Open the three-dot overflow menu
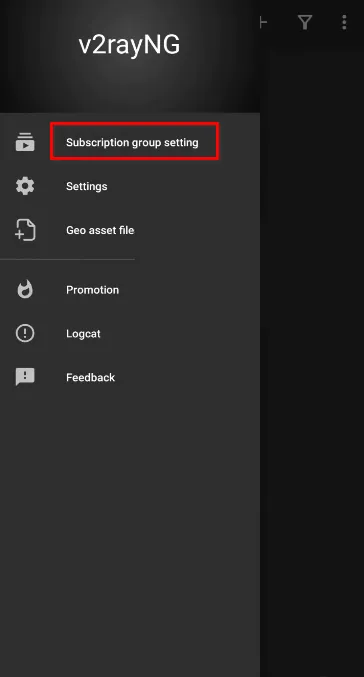 (x=344, y=22)
